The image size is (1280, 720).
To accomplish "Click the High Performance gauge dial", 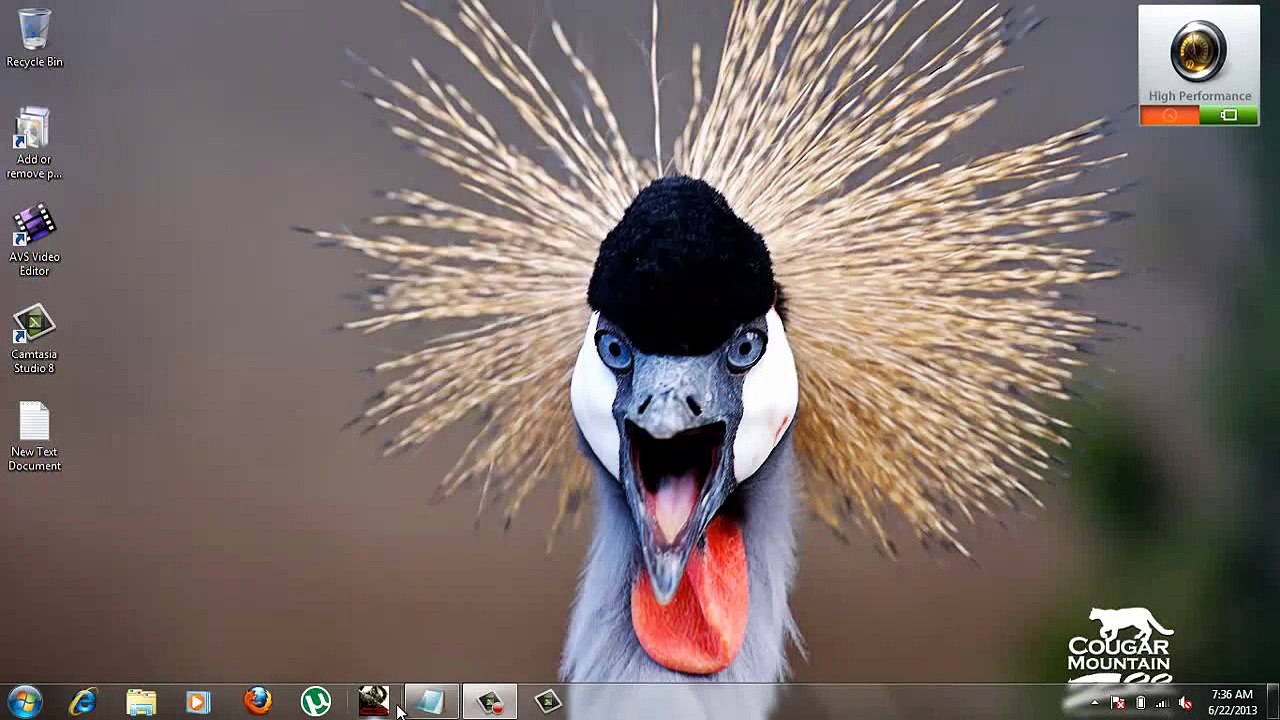I will click(1198, 52).
